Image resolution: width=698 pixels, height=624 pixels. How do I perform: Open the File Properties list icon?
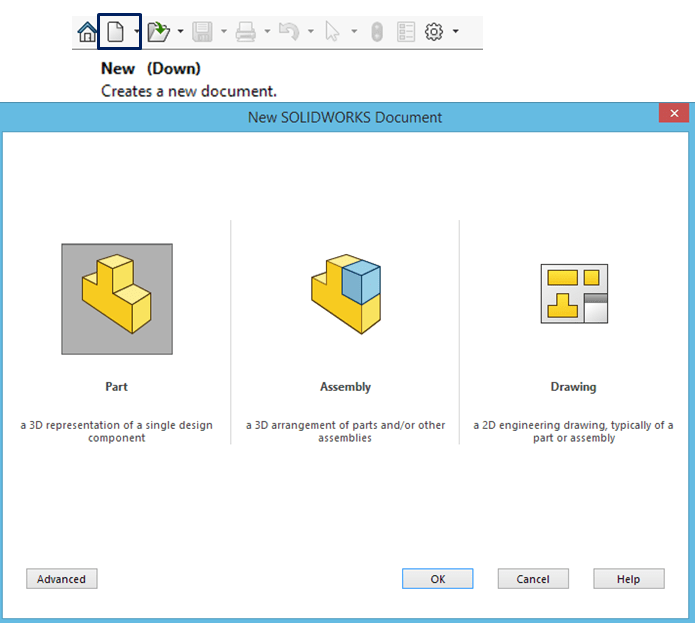coord(406,32)
